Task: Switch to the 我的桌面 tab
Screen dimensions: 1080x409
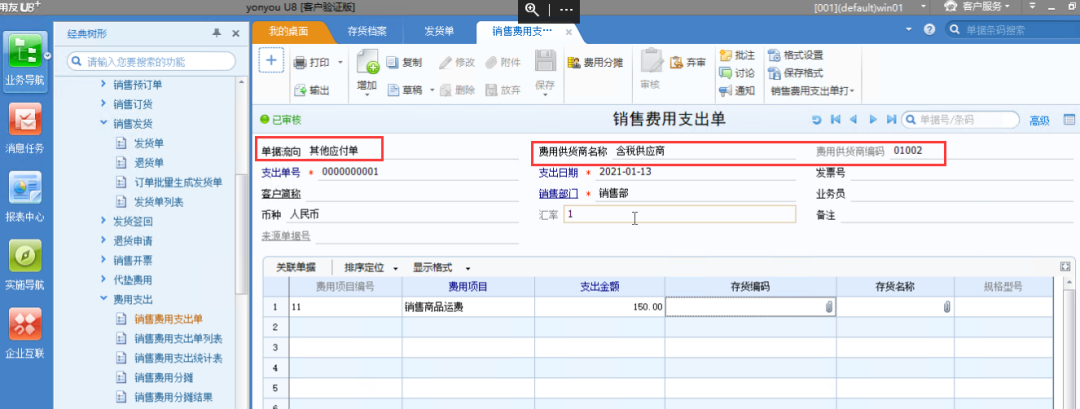Action: pos(287,32)
